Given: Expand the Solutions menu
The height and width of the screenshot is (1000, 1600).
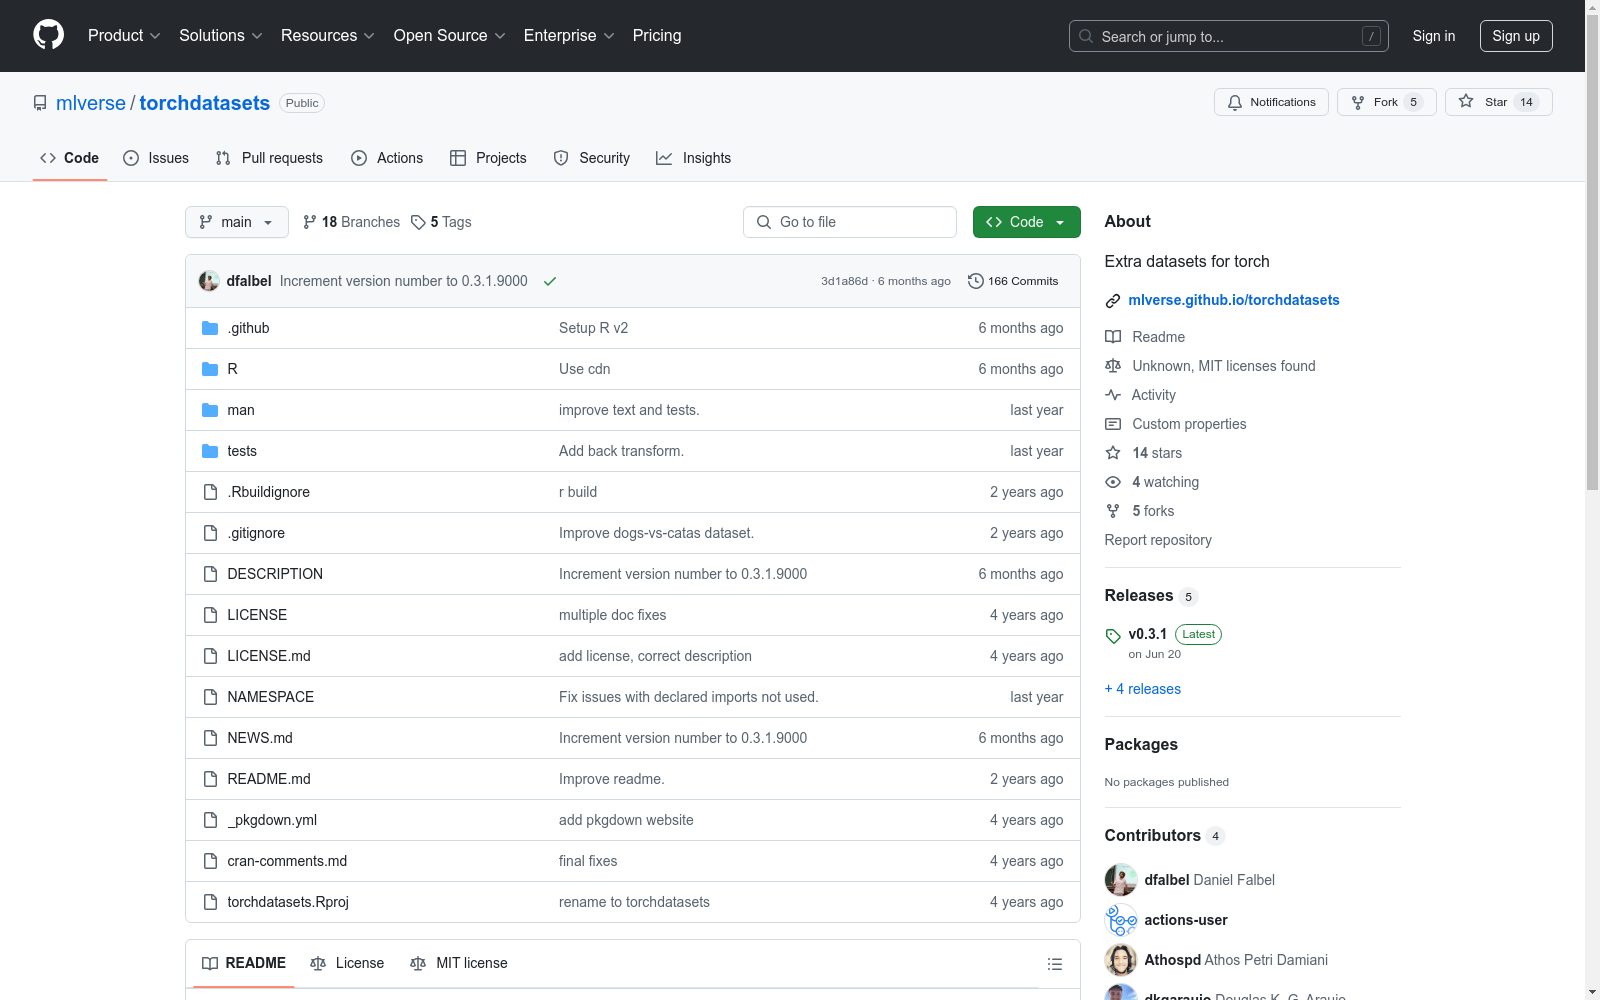Looking at the screenshot, I should click(x=221, y=36).
